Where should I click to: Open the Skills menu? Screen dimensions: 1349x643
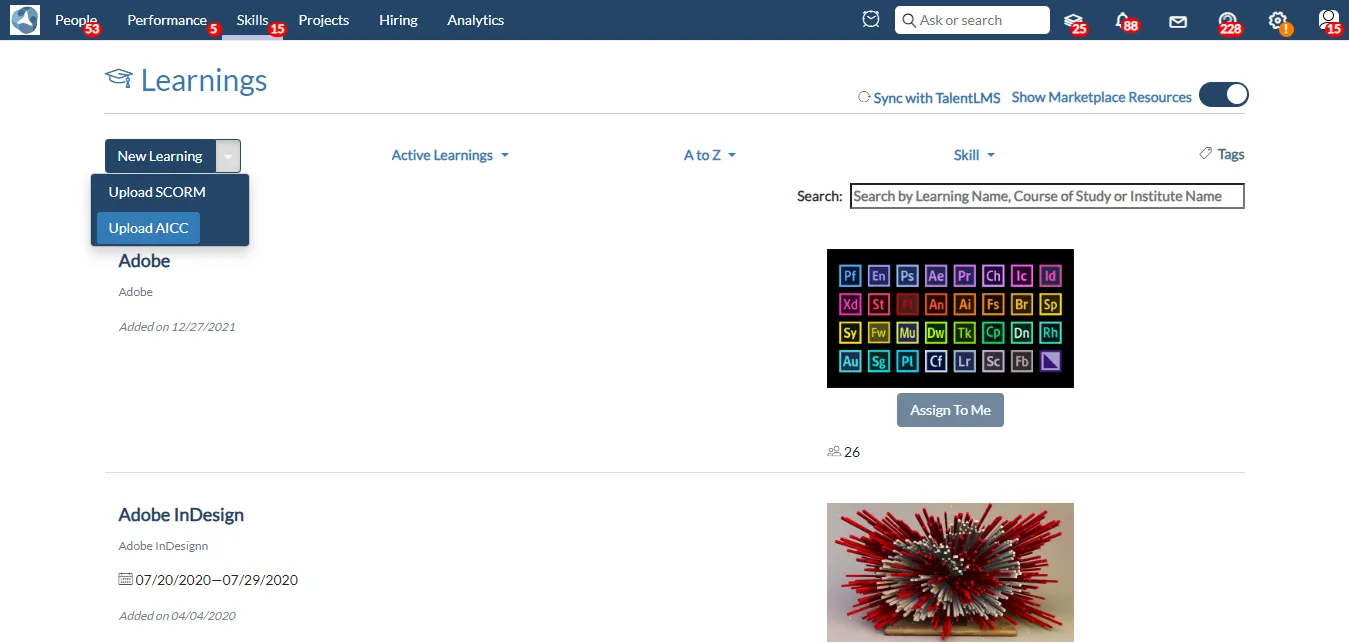pyautogui.click(x=252, y=20)
